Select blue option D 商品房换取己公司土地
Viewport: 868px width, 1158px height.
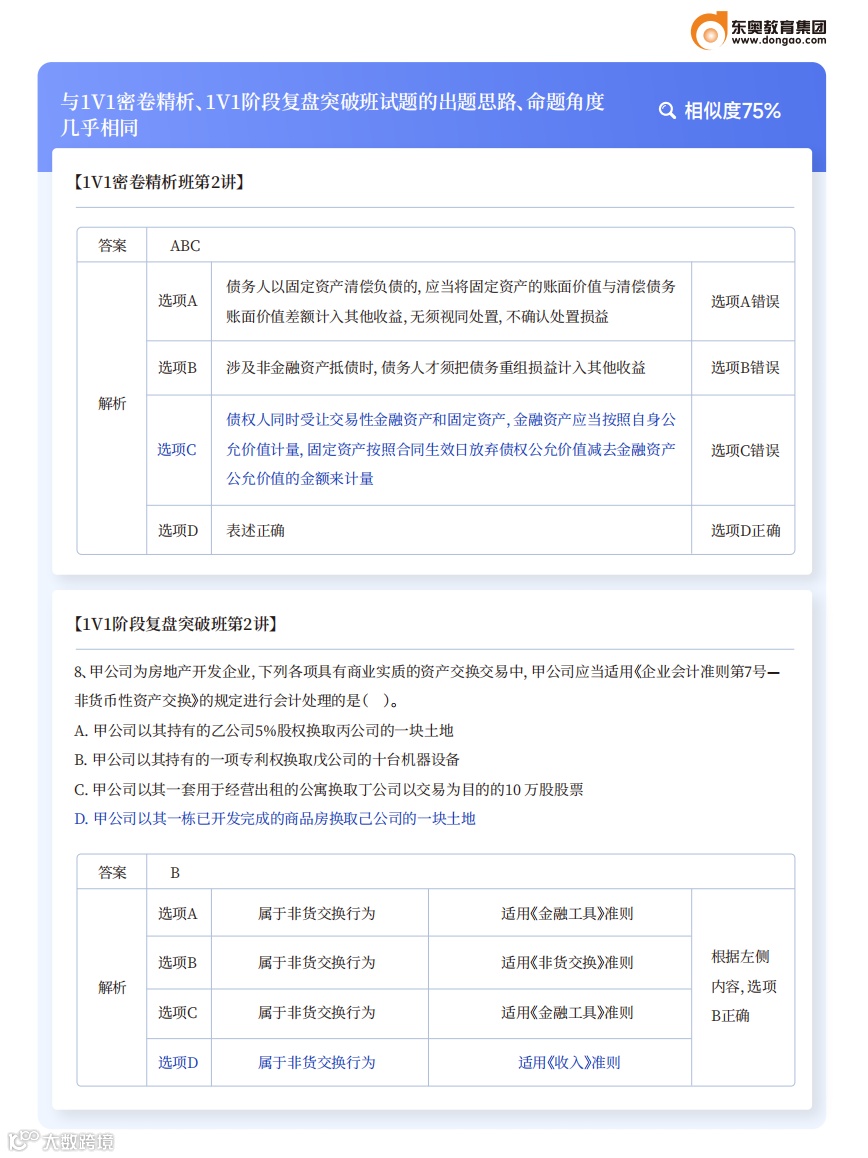[x=275, y=818]
